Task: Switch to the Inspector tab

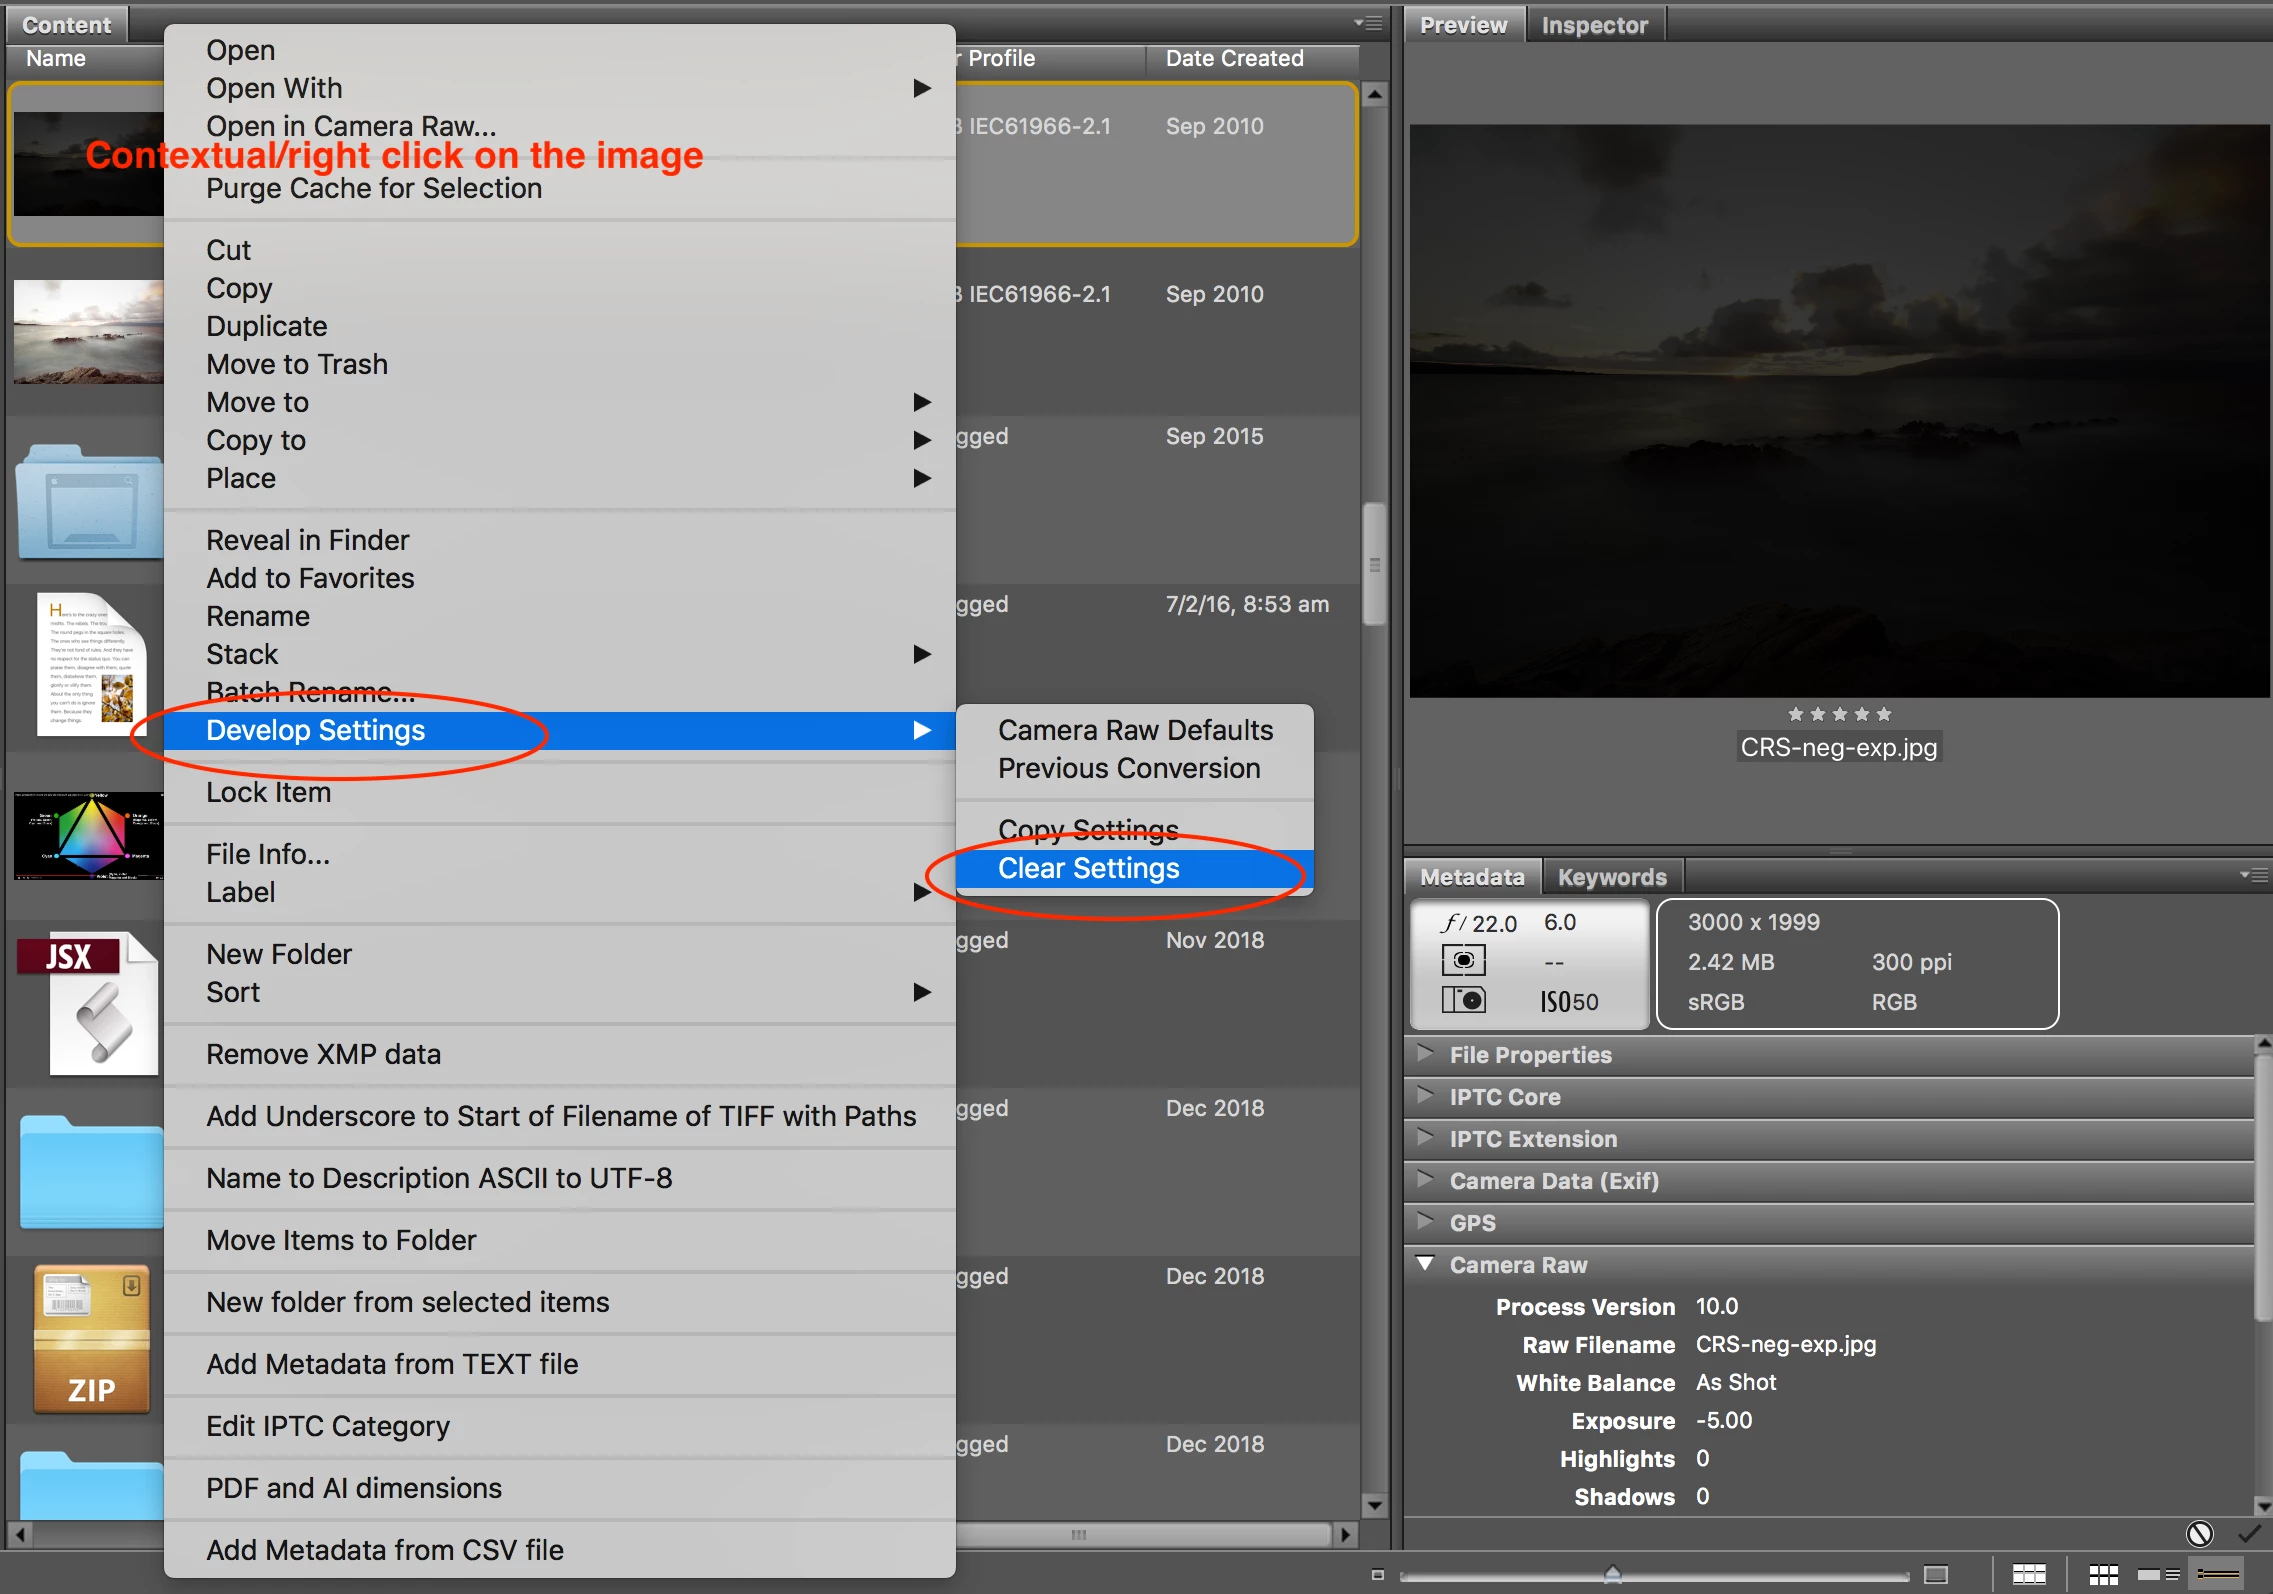Action: (1594, 25)
